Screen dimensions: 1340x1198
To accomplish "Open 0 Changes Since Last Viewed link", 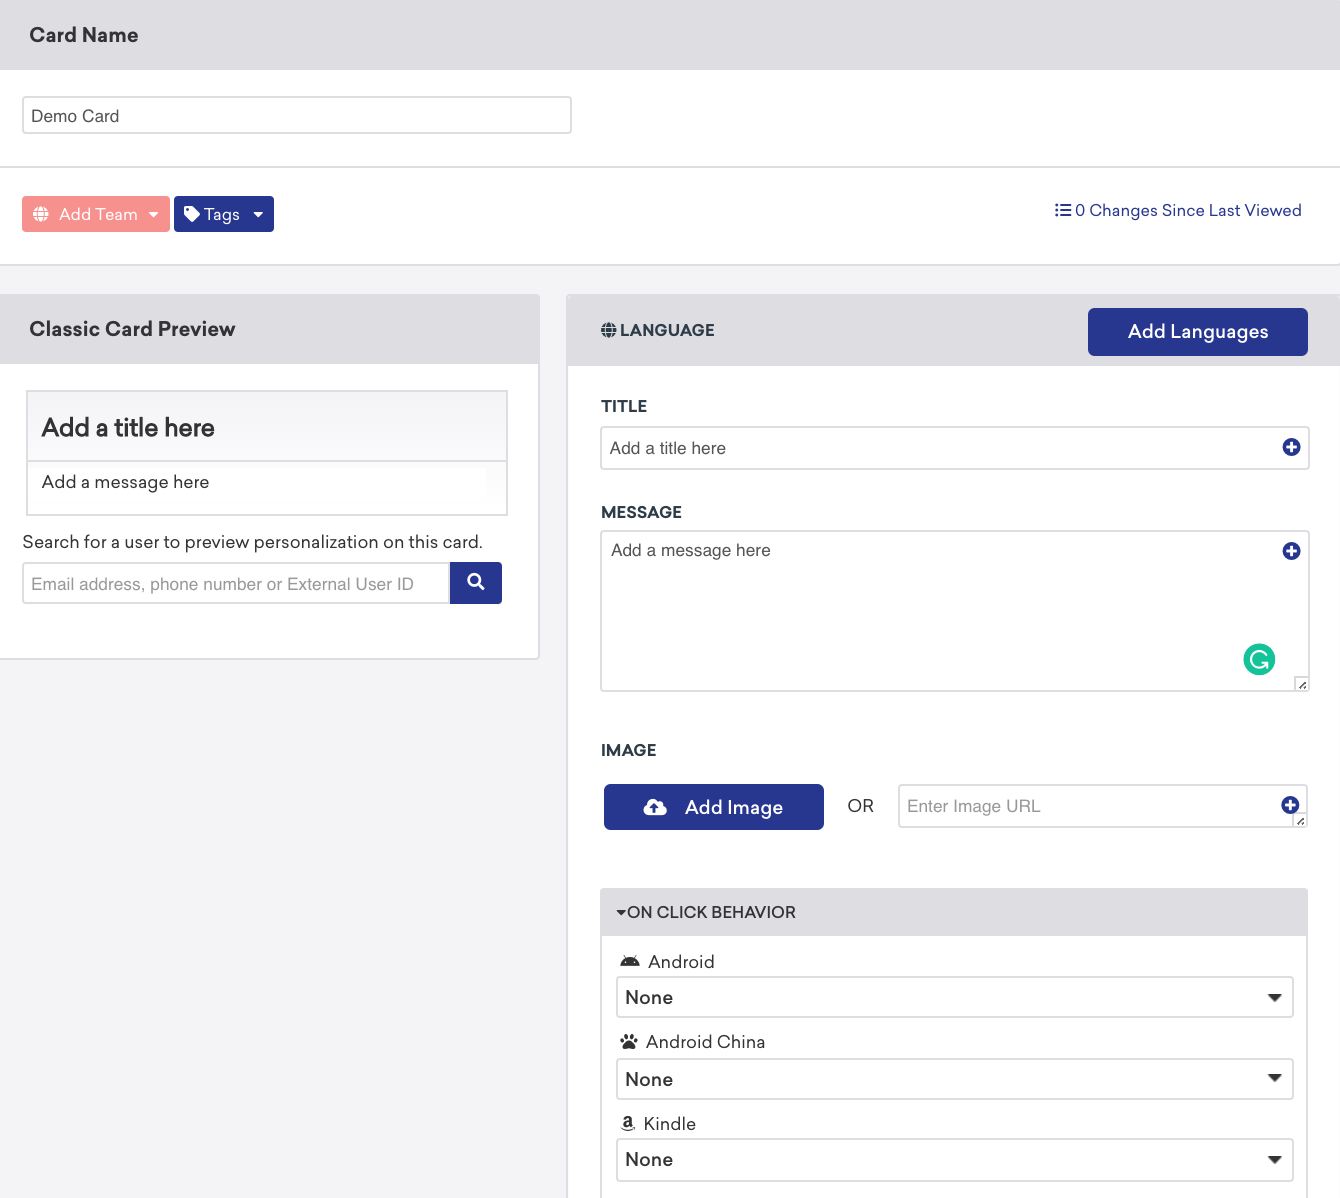I will pos(1178,210).
